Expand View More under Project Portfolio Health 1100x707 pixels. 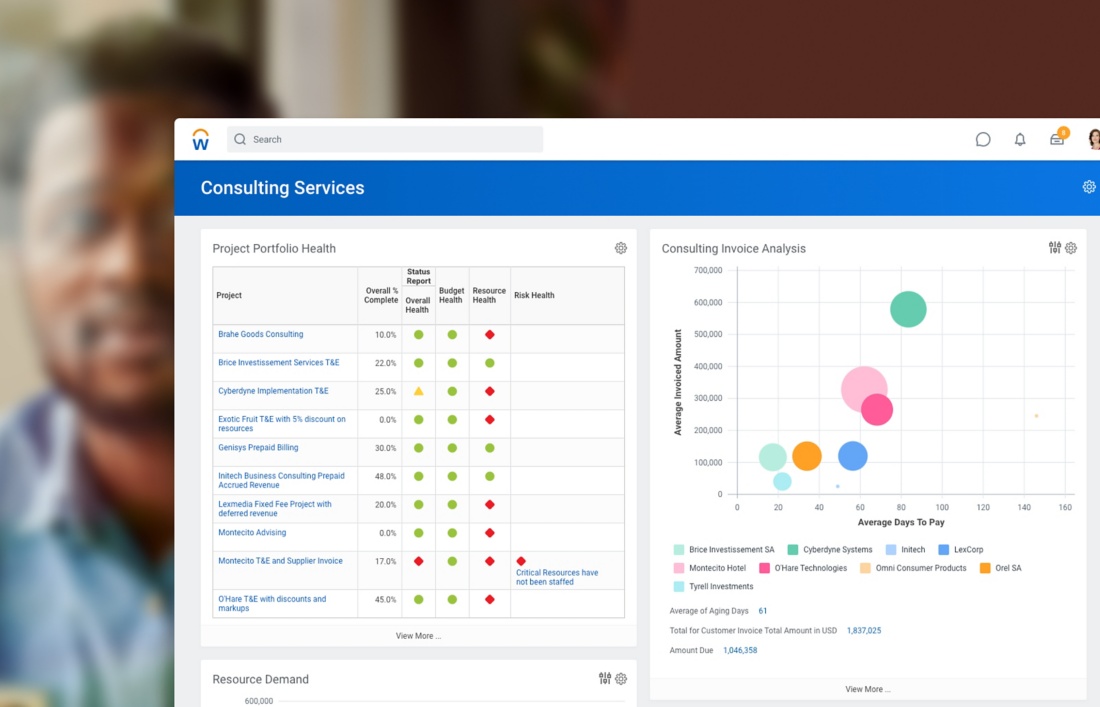(418, 636)
